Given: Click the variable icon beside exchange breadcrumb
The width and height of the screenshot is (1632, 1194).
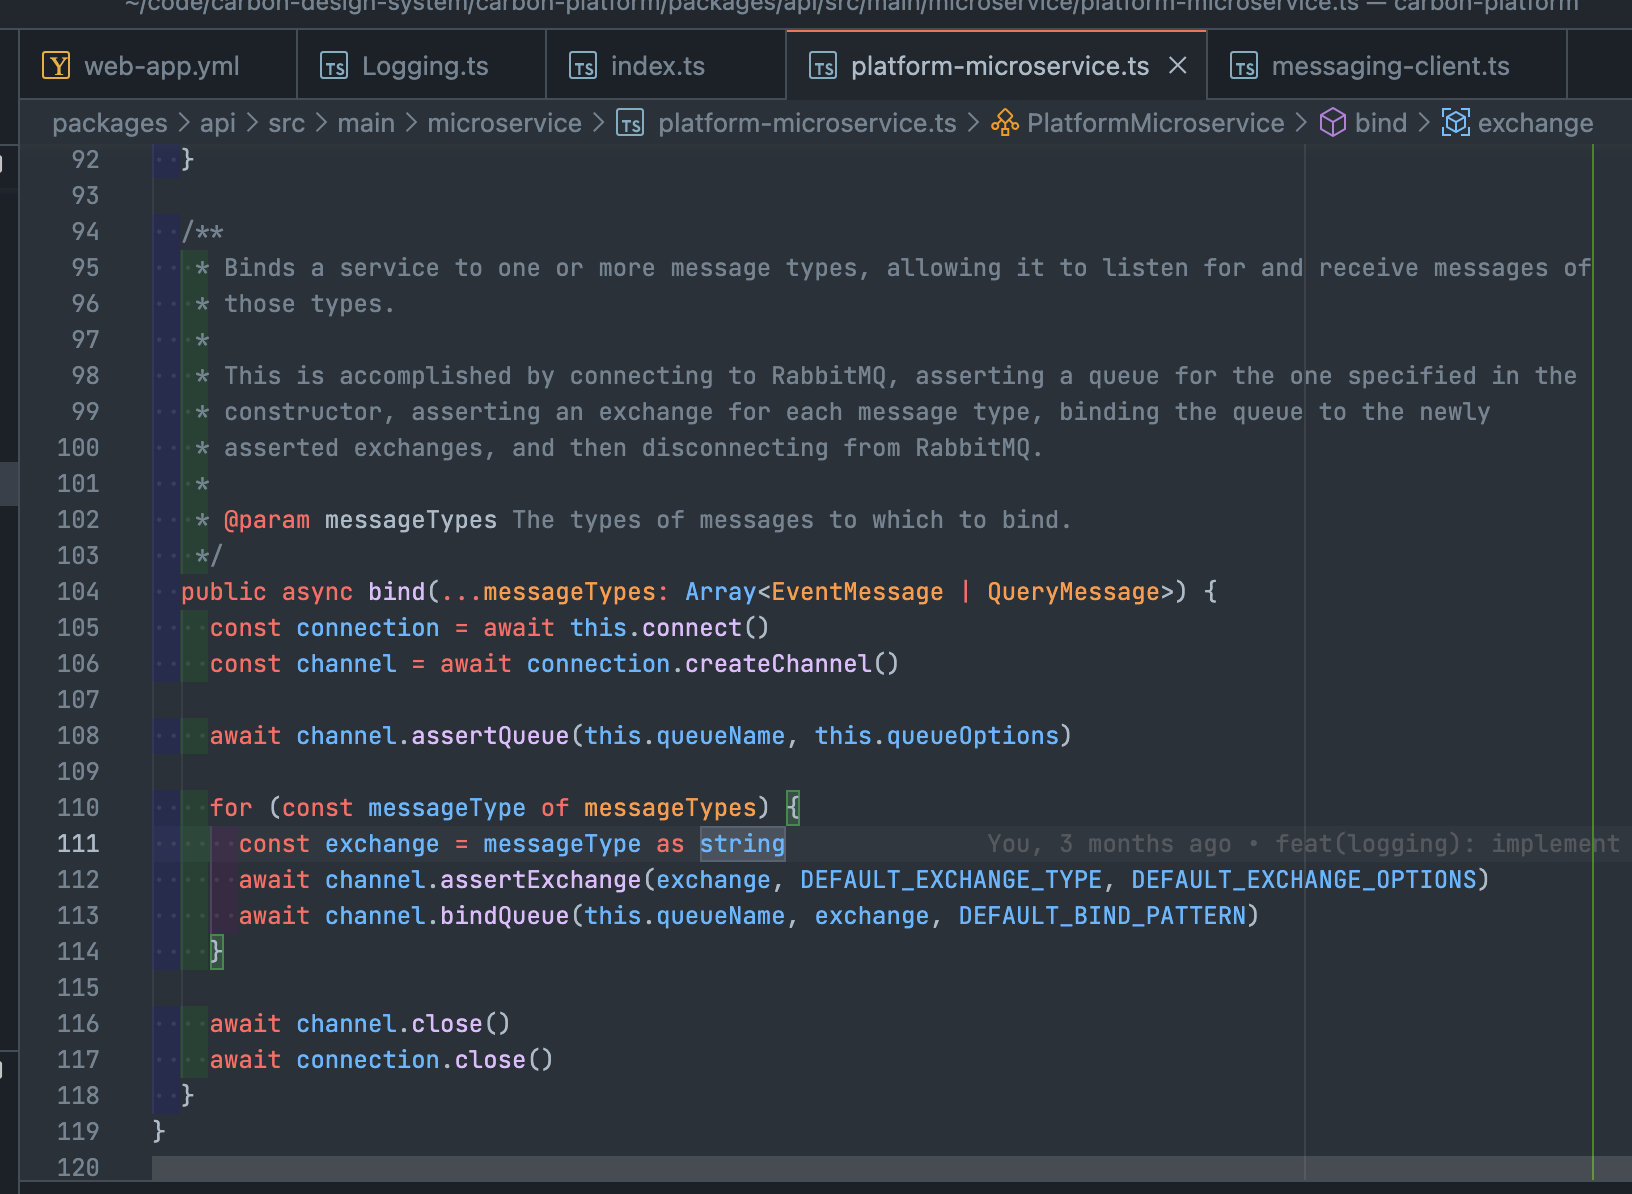Looking at the screenshot, I should click(x=1456, y=123).
